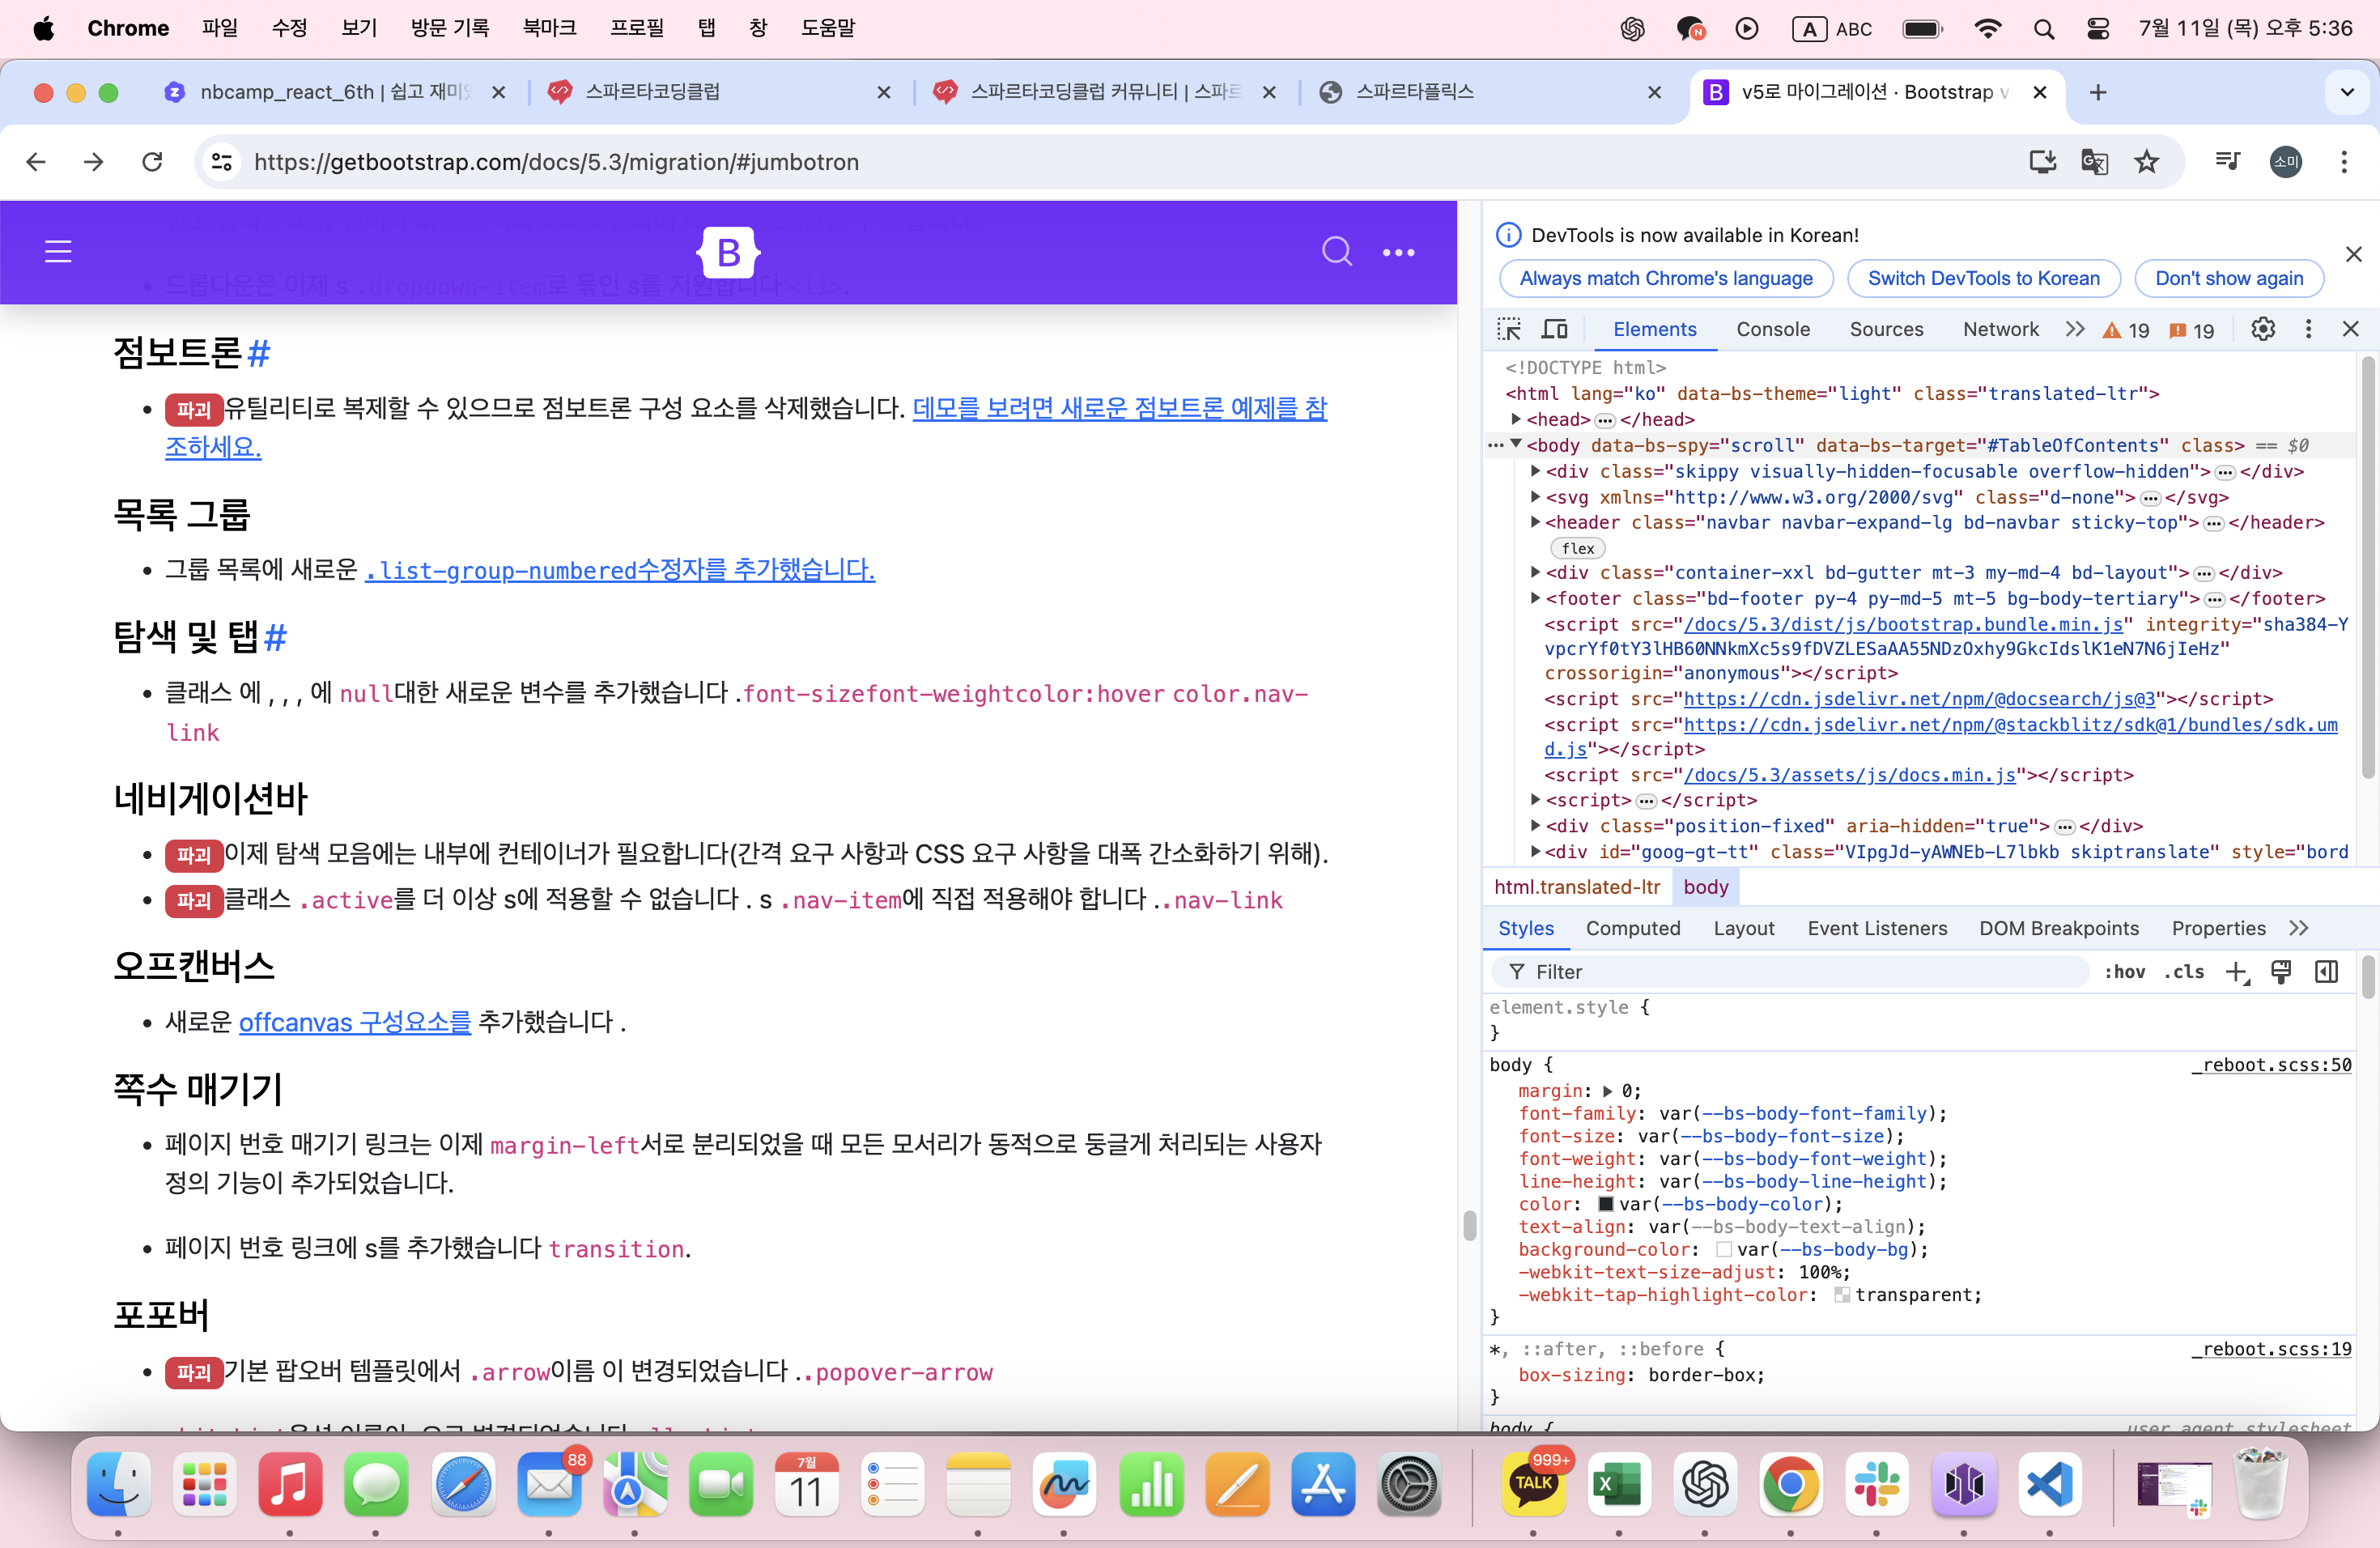Add a new style rule
This screenshot has width=2380, height=1548.
pos(2237,972)
